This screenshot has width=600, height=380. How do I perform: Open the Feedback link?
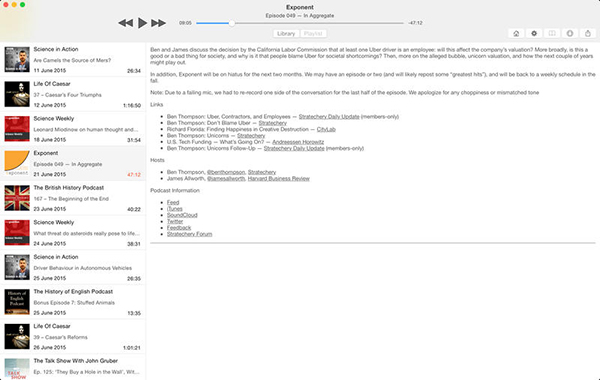tap(179, 228)
